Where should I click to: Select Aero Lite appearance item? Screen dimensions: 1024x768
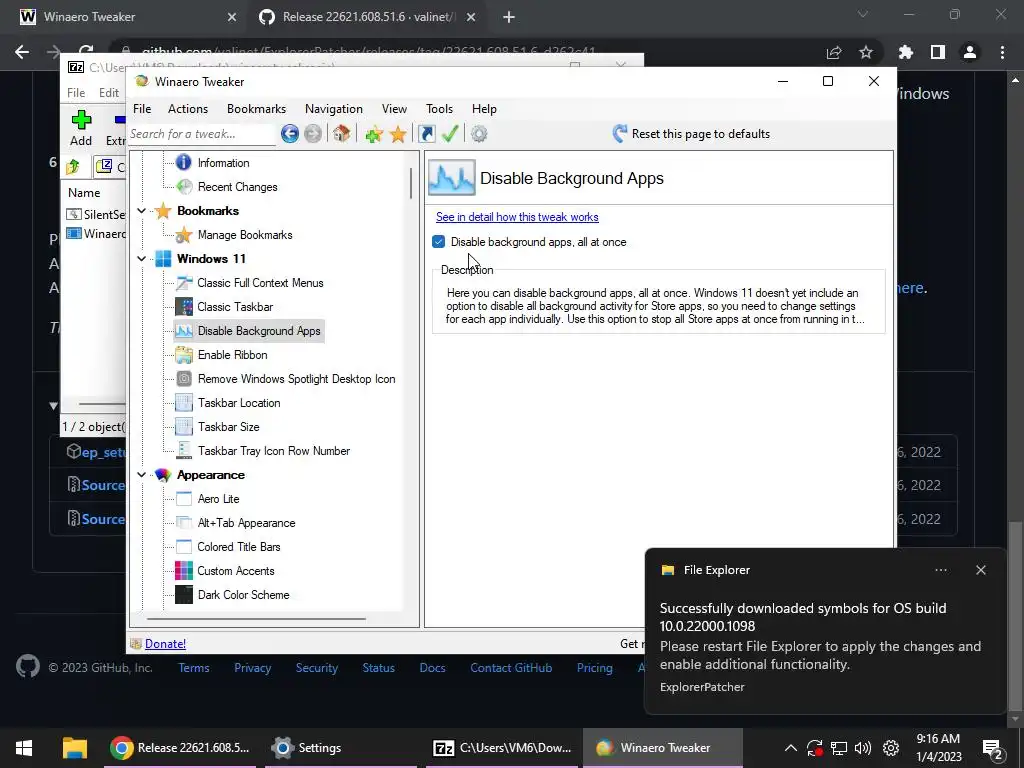(x=218, y=499)
